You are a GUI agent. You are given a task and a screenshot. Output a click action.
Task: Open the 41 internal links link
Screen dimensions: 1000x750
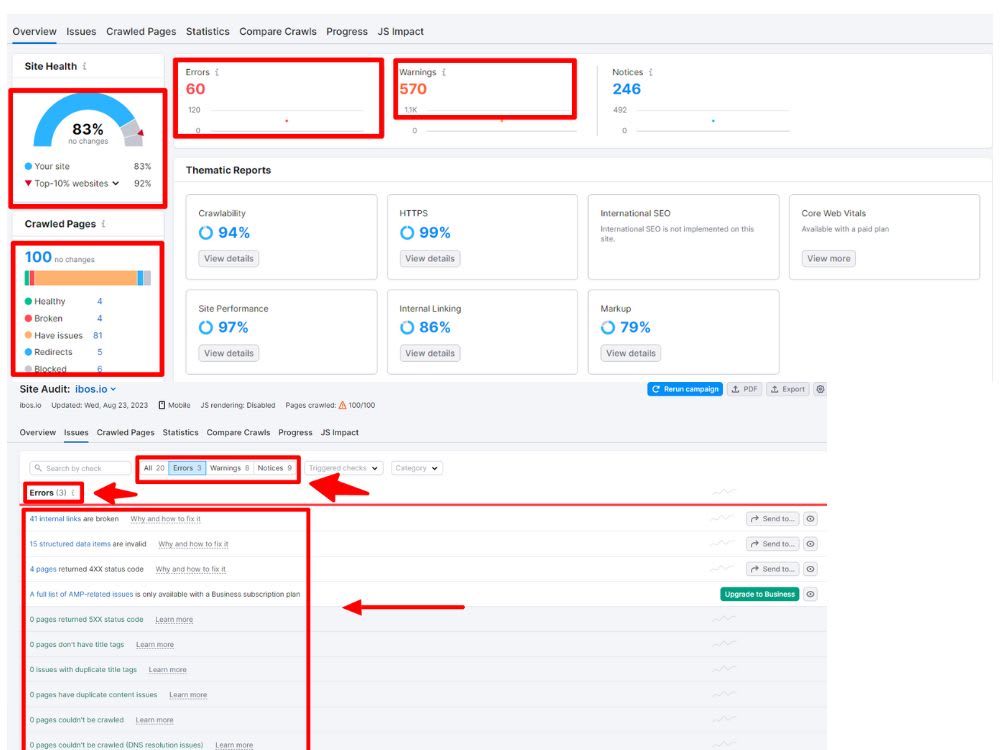click(55, 518)
